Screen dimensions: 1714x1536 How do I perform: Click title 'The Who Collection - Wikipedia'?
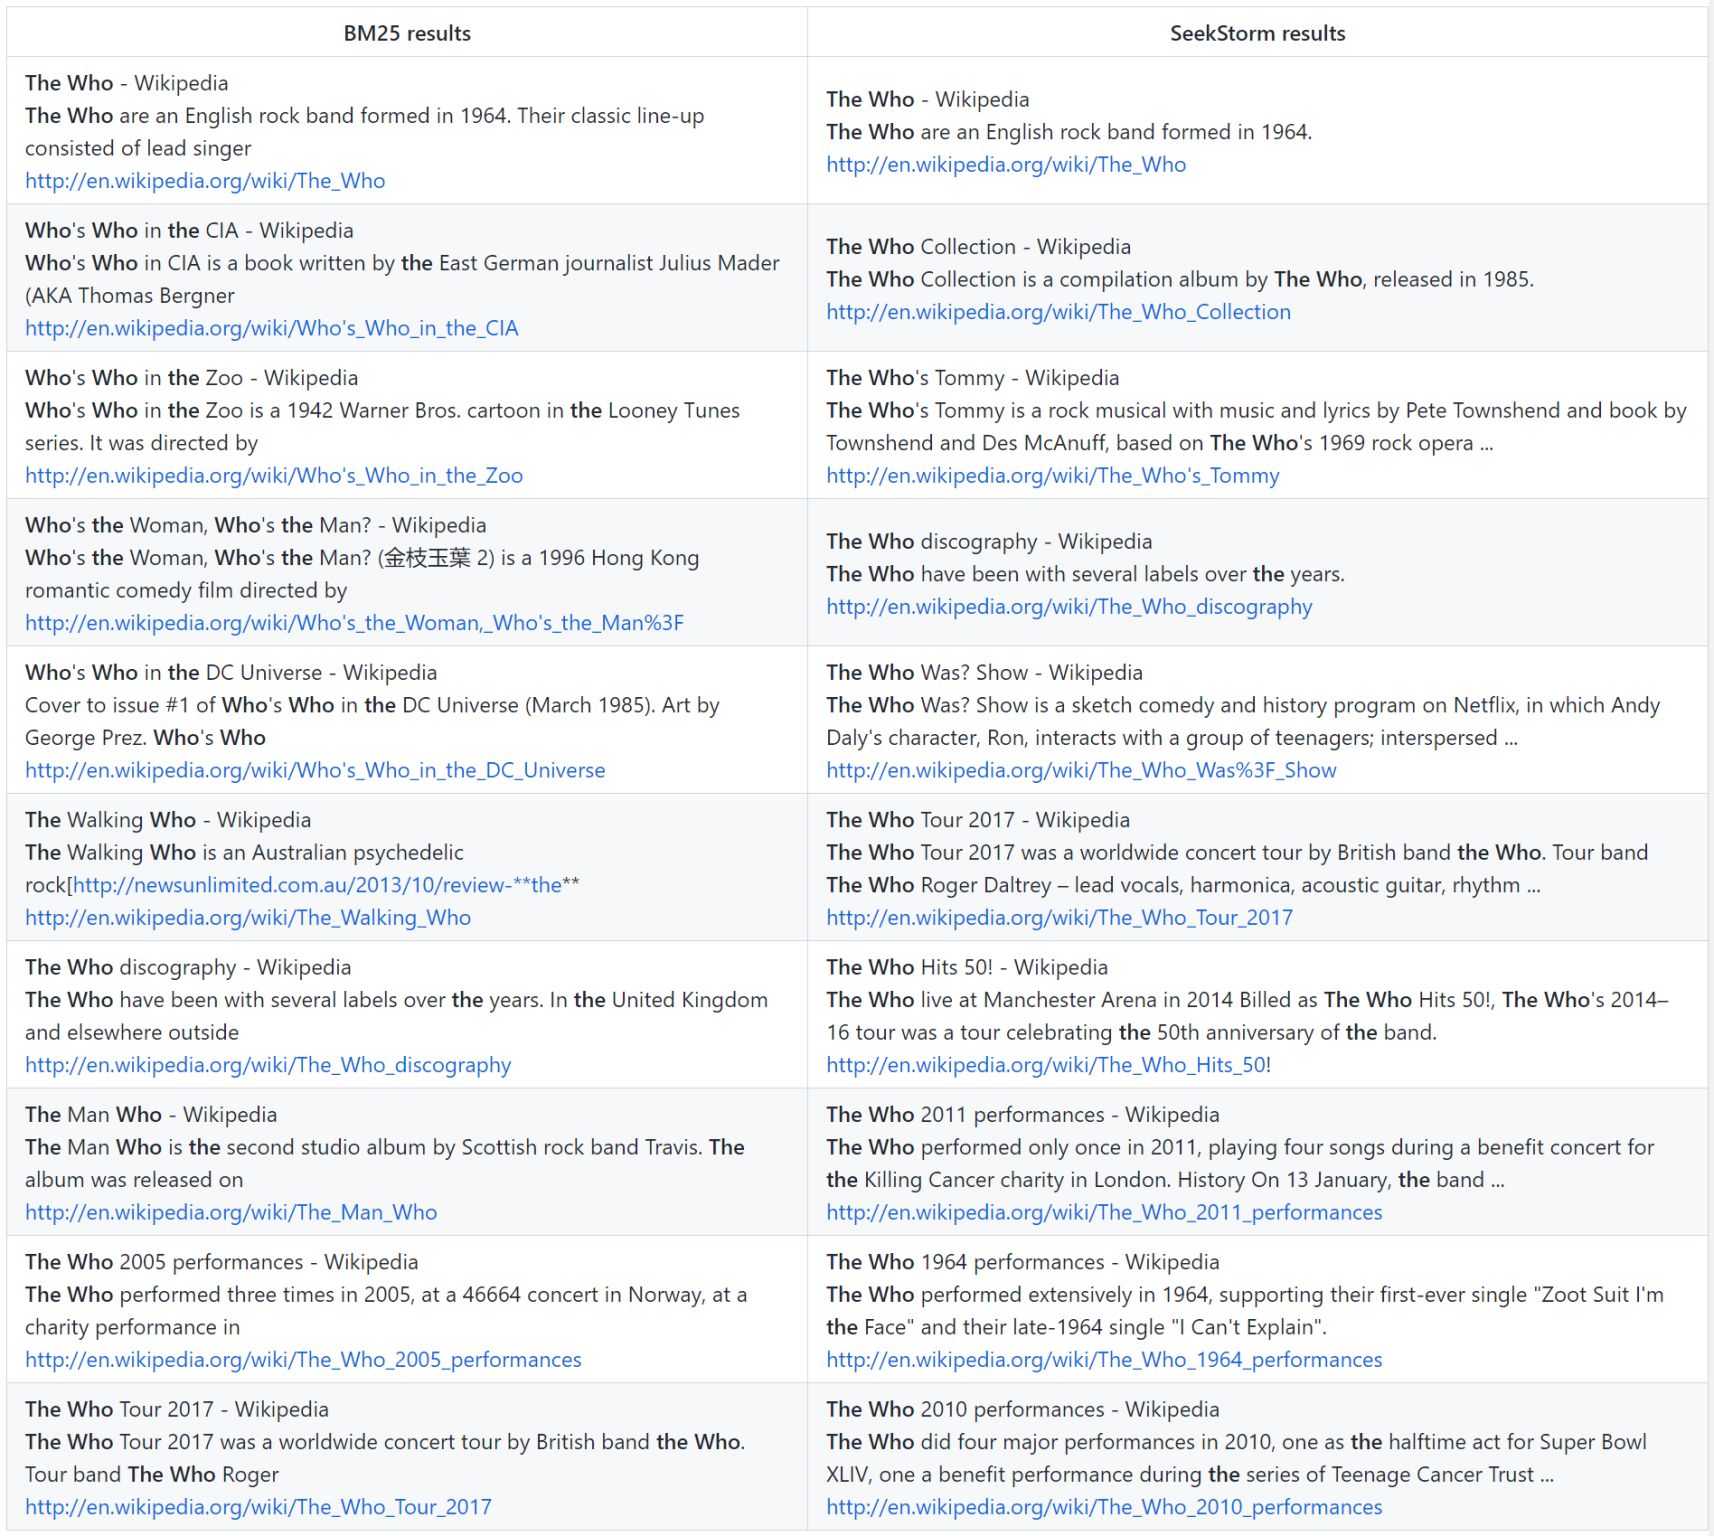tap(978, 246)
